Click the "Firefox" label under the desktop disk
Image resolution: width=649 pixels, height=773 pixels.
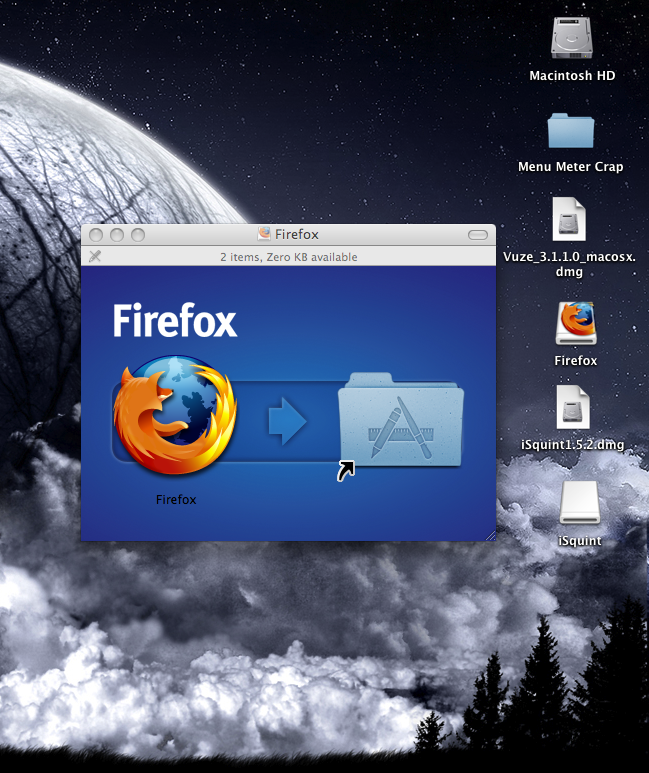[x=576, y=361]
